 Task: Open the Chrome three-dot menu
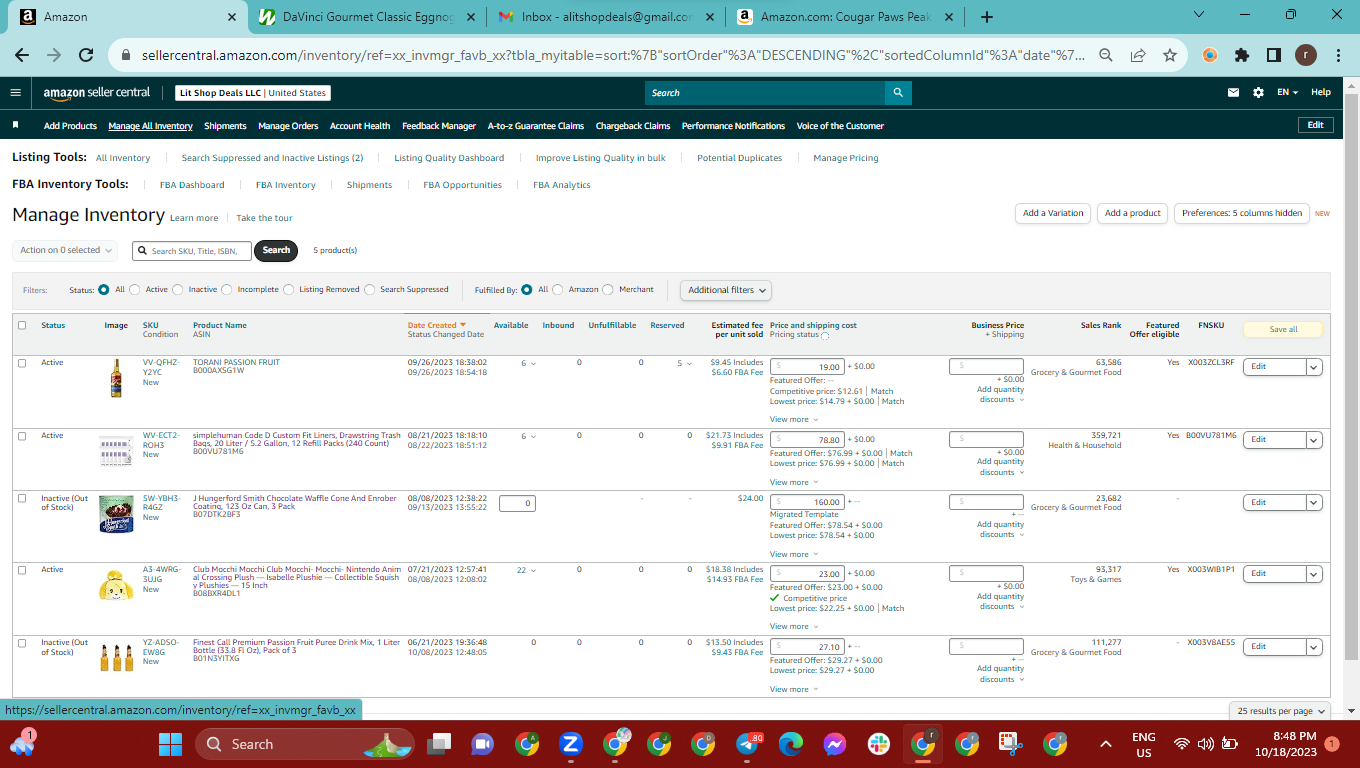(x=1337, y=56)
